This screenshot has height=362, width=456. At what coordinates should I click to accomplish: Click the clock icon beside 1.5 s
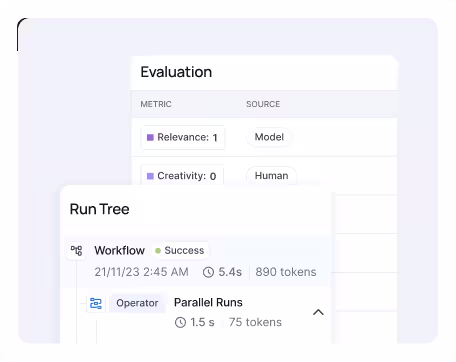tap(180, 322)
